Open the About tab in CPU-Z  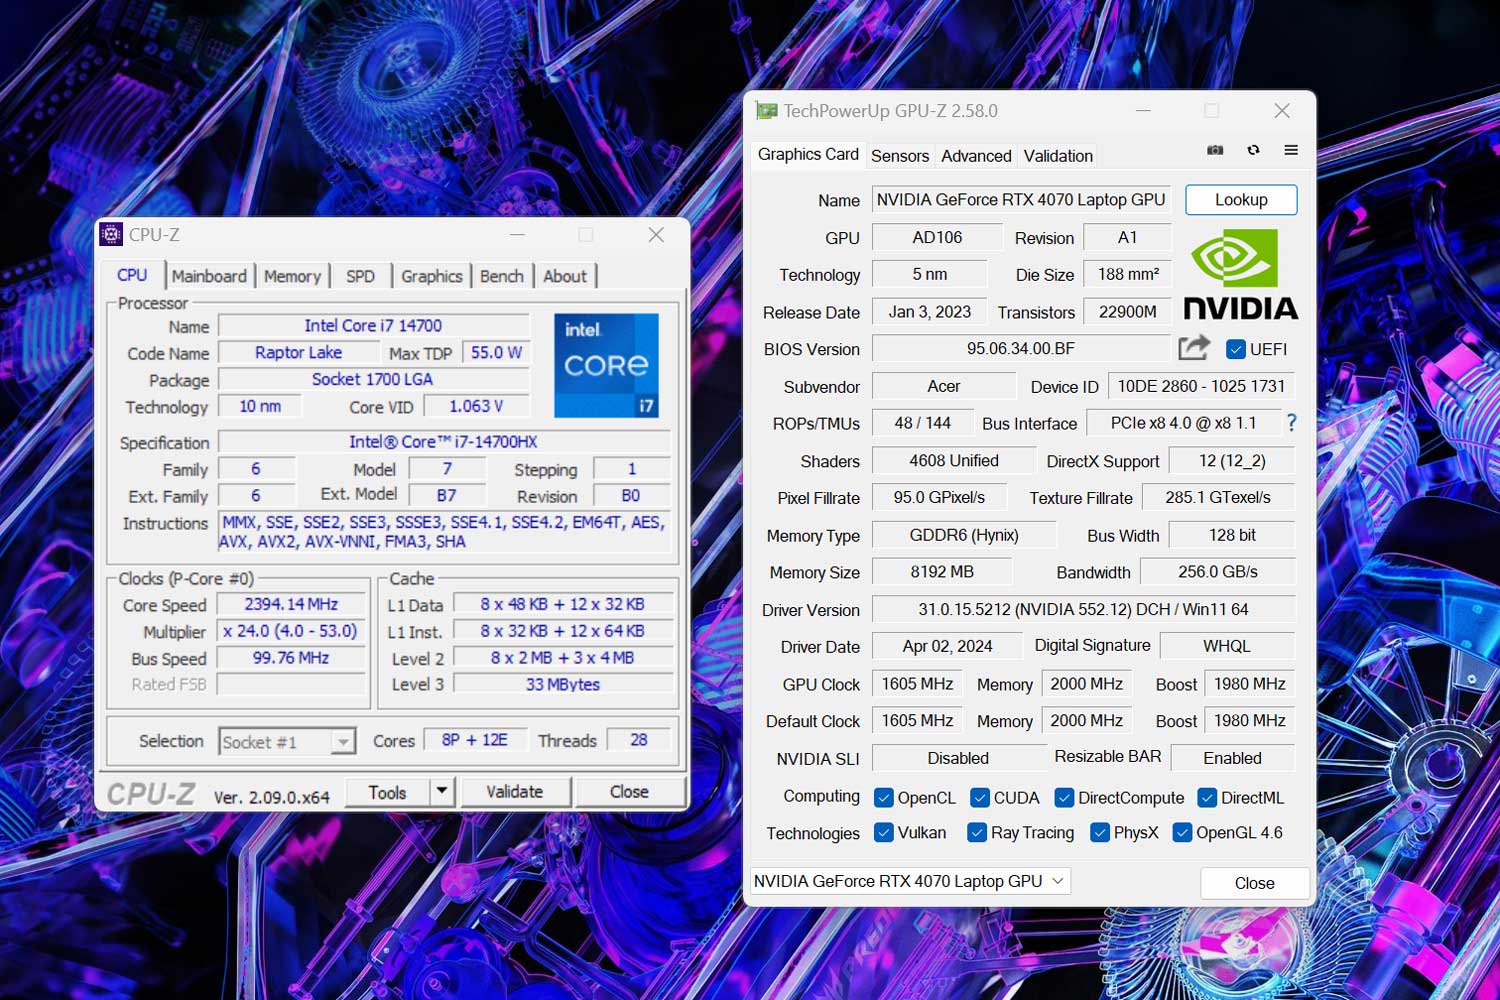pos(565,276)
